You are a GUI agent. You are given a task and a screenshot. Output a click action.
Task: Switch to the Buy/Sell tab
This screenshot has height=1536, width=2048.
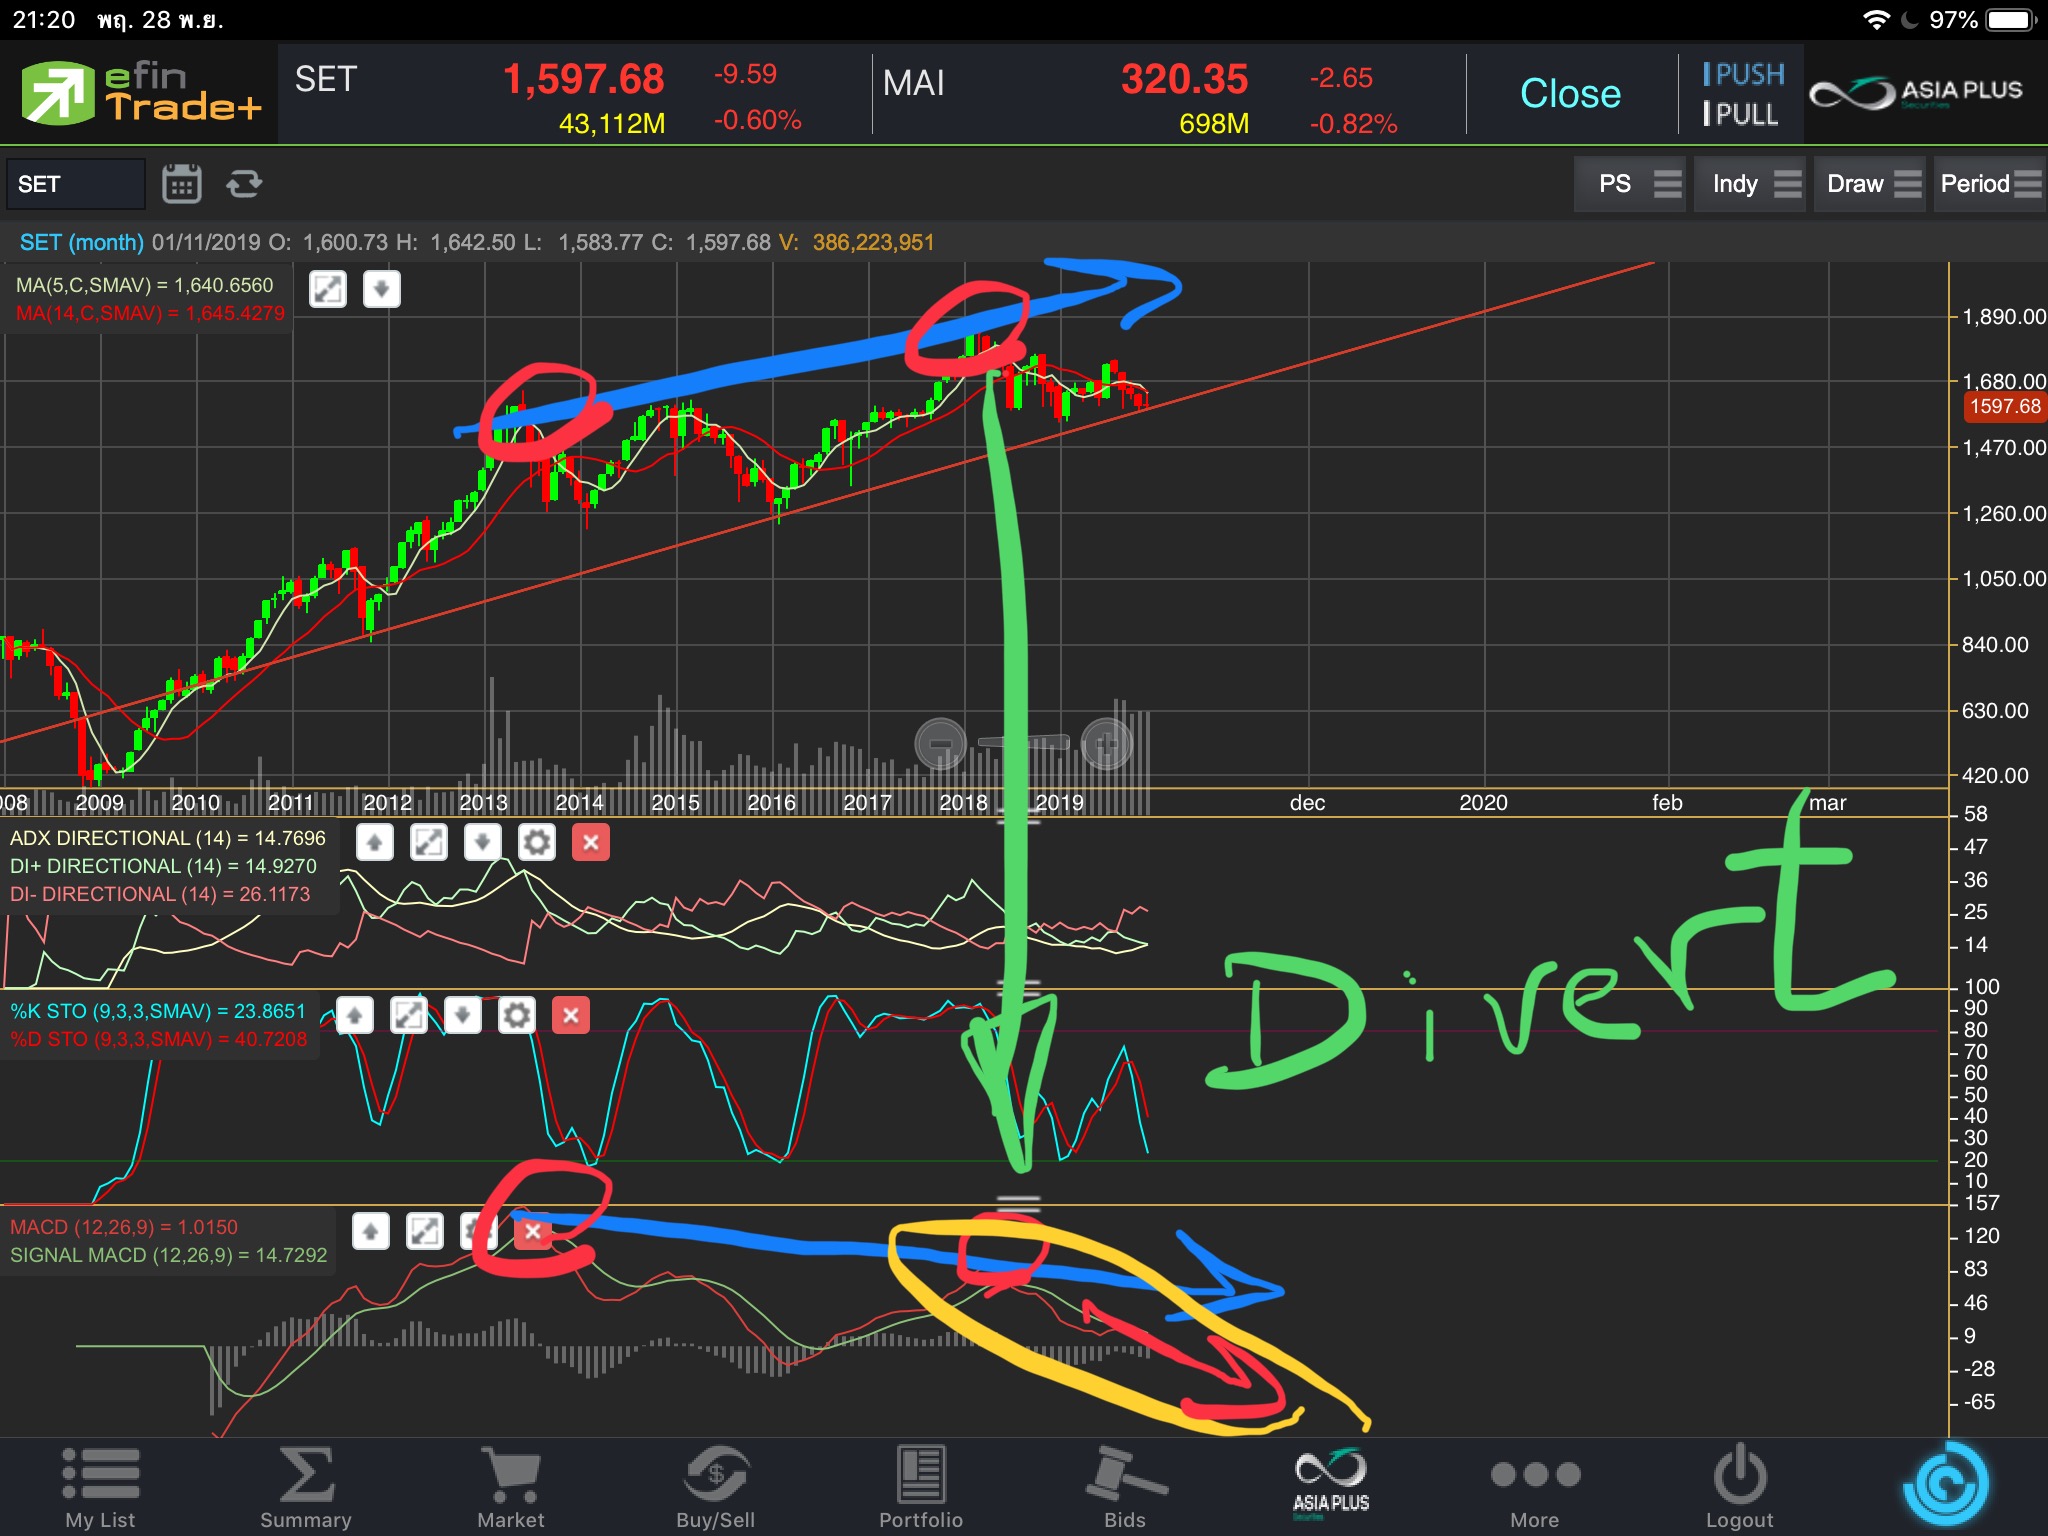tap(715, 1486)
